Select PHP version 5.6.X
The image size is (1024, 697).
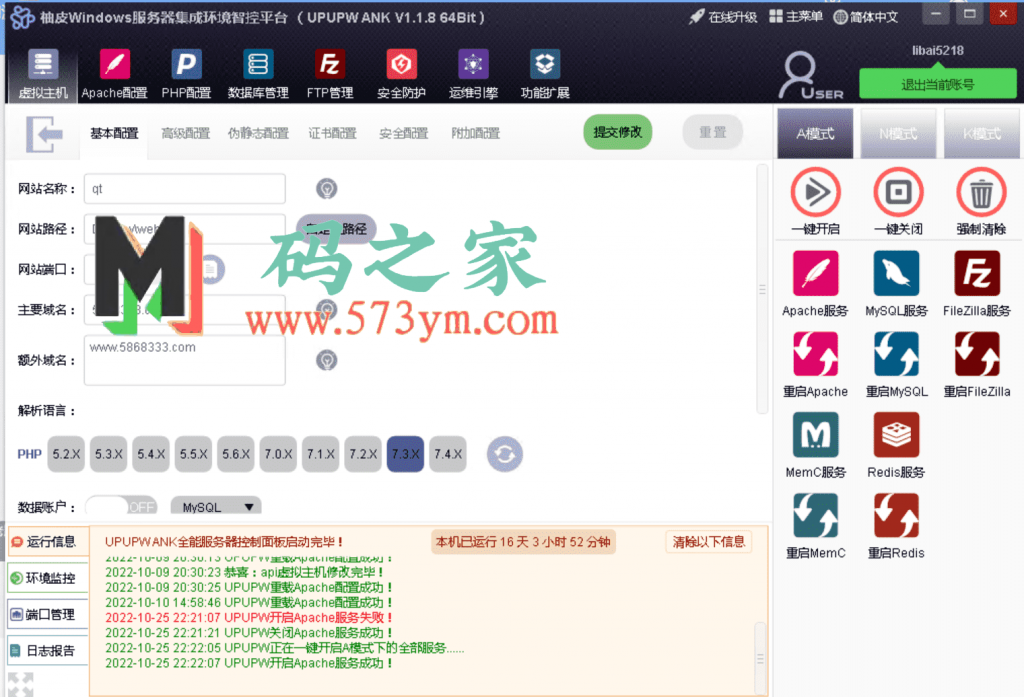[x=236, y=454]
